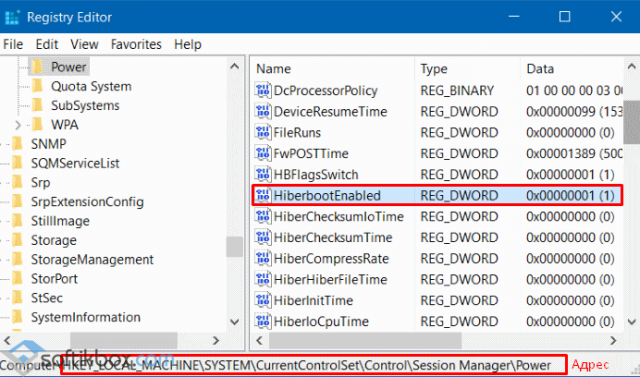Click the HiberChecksumIoTime value icon
The width and height of the screenshot is (640, 377).
262,216
